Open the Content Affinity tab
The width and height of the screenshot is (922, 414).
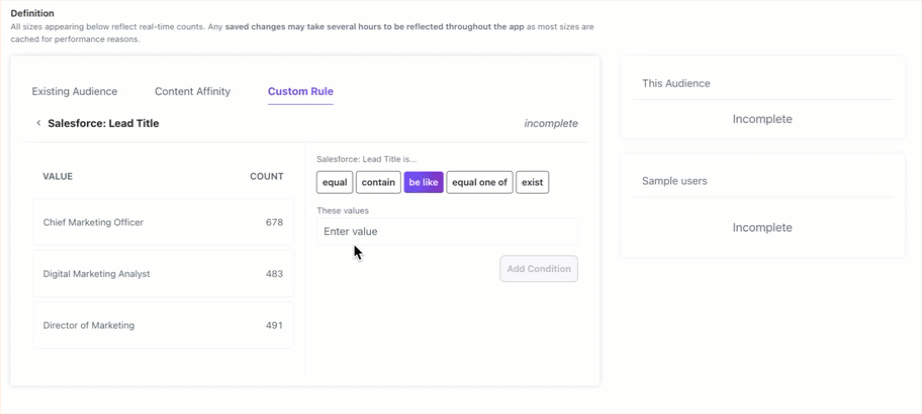tap(193, 92)
